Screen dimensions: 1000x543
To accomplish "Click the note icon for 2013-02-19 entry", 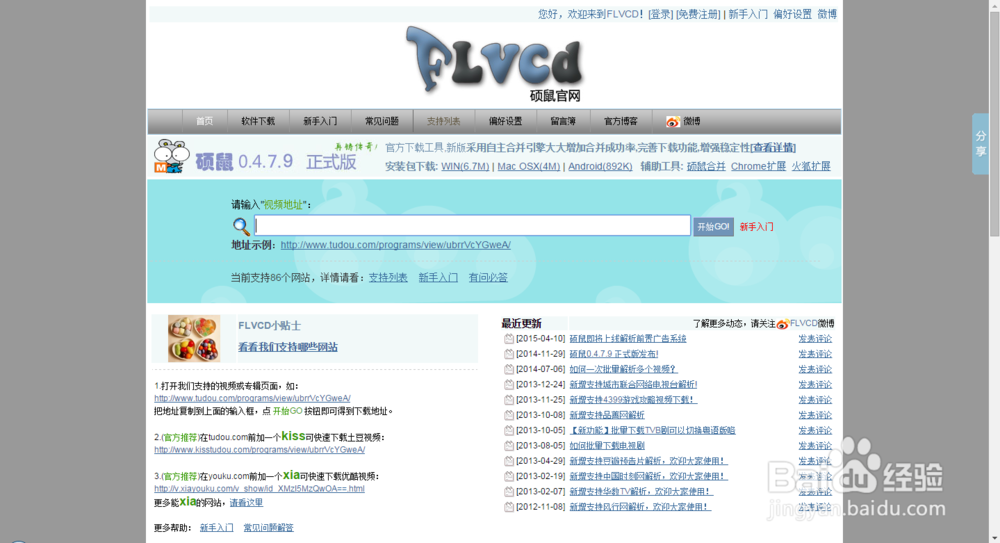I will 509,477.
